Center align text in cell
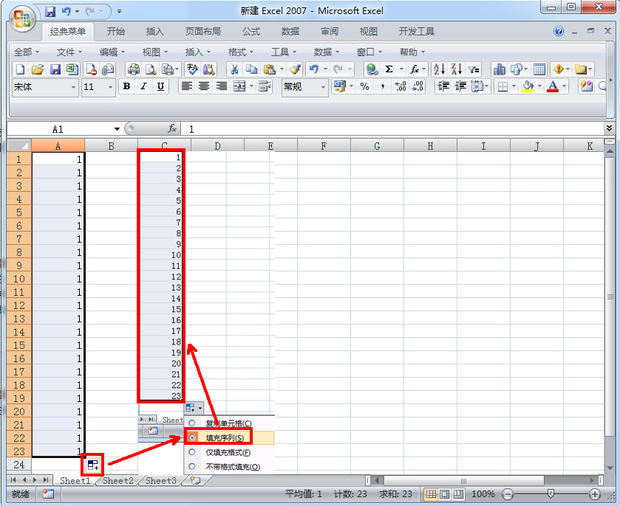The width and height of the screenshot is (620, 506). pos(204,86)
